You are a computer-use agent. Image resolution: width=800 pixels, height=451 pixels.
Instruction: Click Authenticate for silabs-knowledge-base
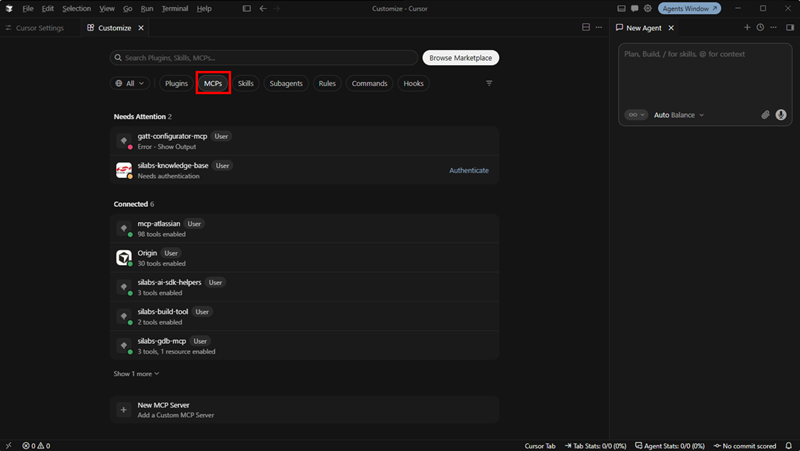[469, 170]
